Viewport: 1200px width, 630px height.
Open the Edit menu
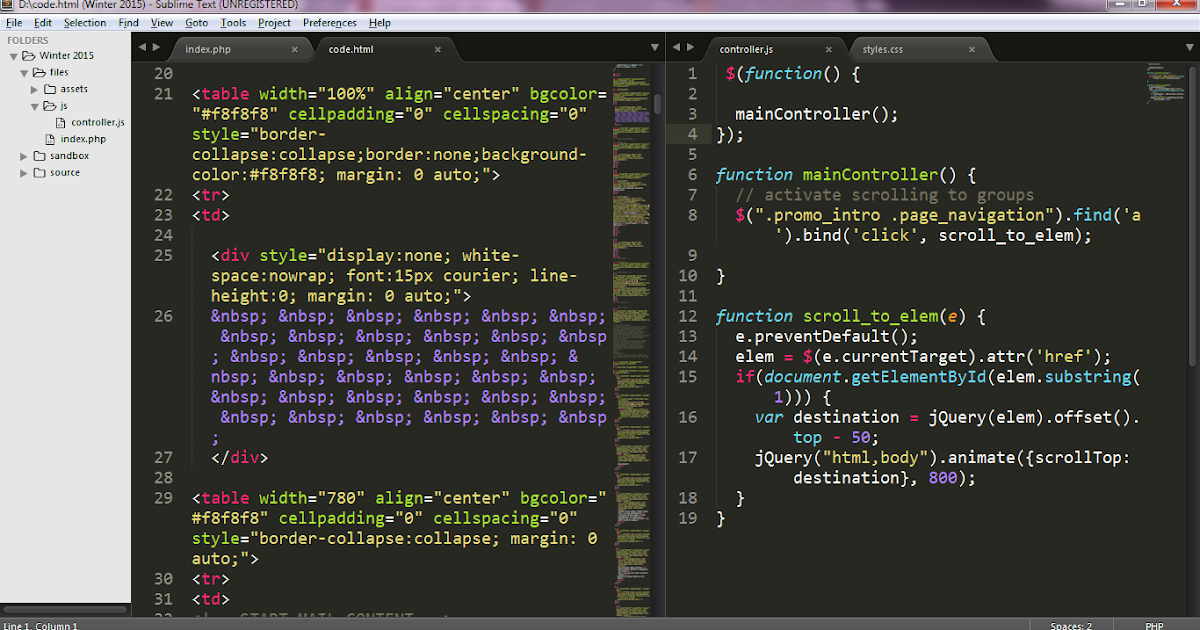pos(43,22)
